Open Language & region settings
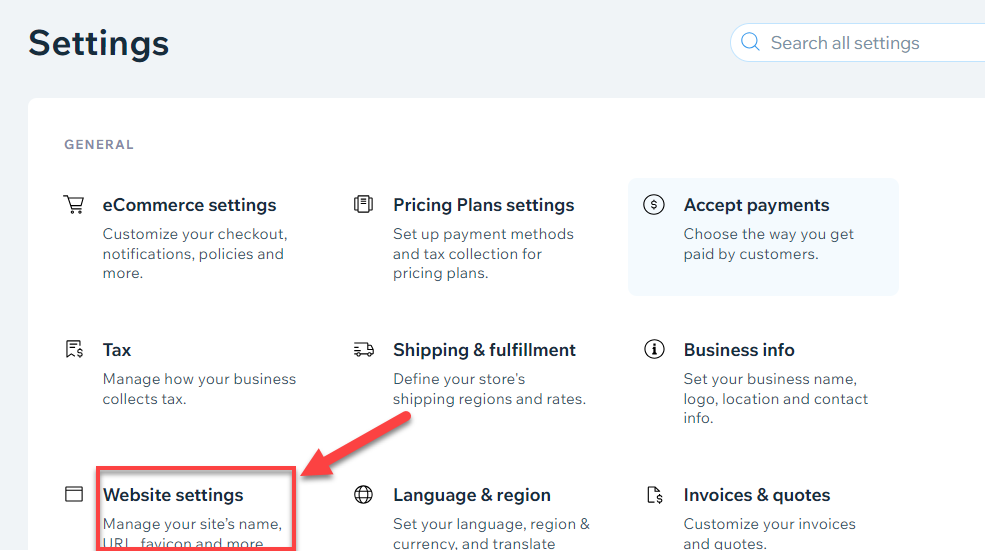 point(472,495)
